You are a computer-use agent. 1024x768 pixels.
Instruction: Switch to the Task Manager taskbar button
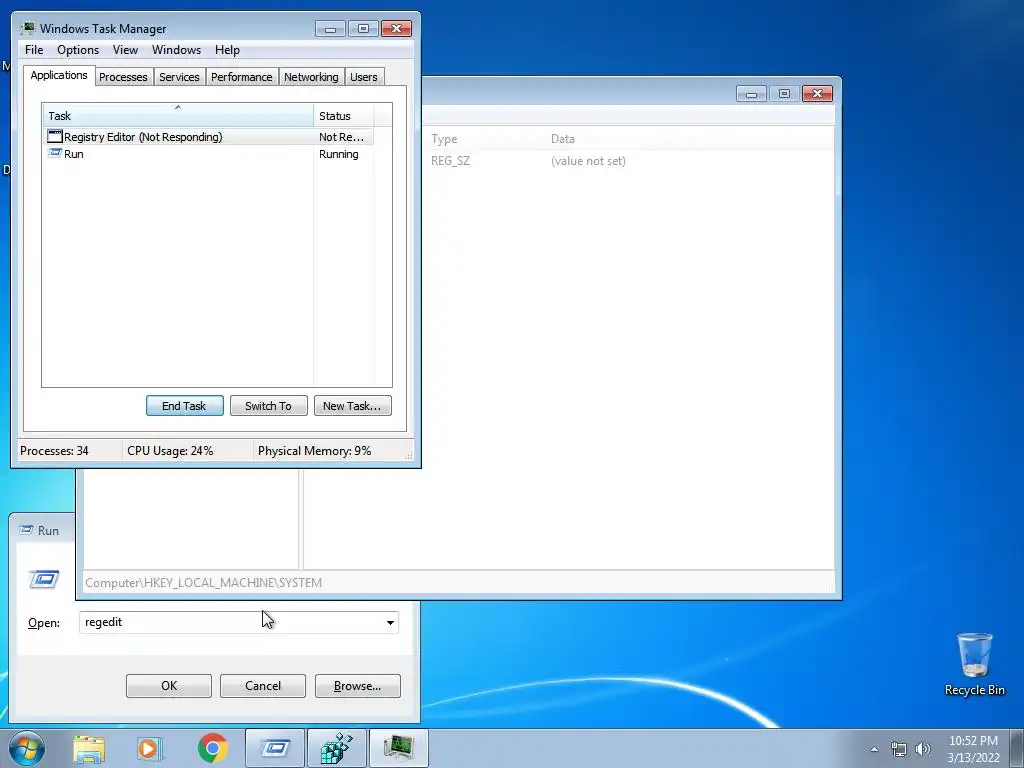(399, 748)
